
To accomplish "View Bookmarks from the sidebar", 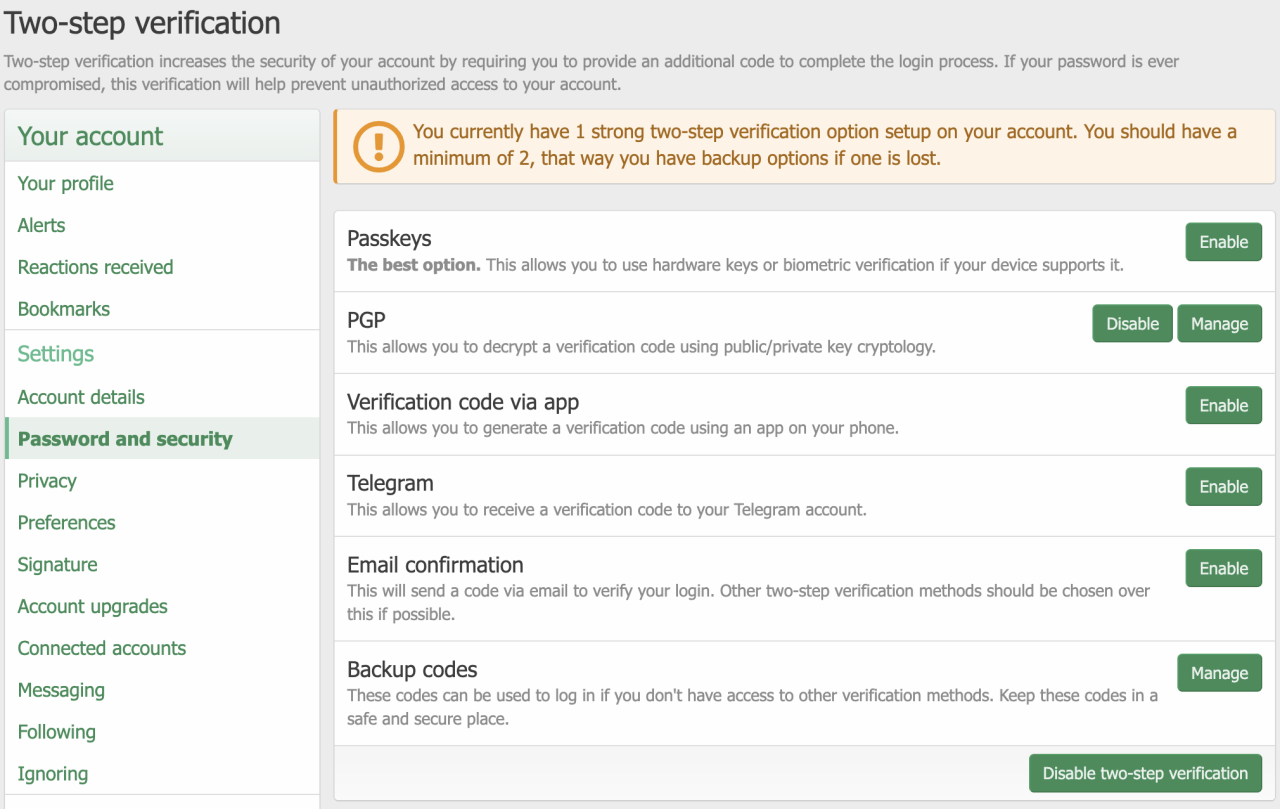I will (64, 309).
